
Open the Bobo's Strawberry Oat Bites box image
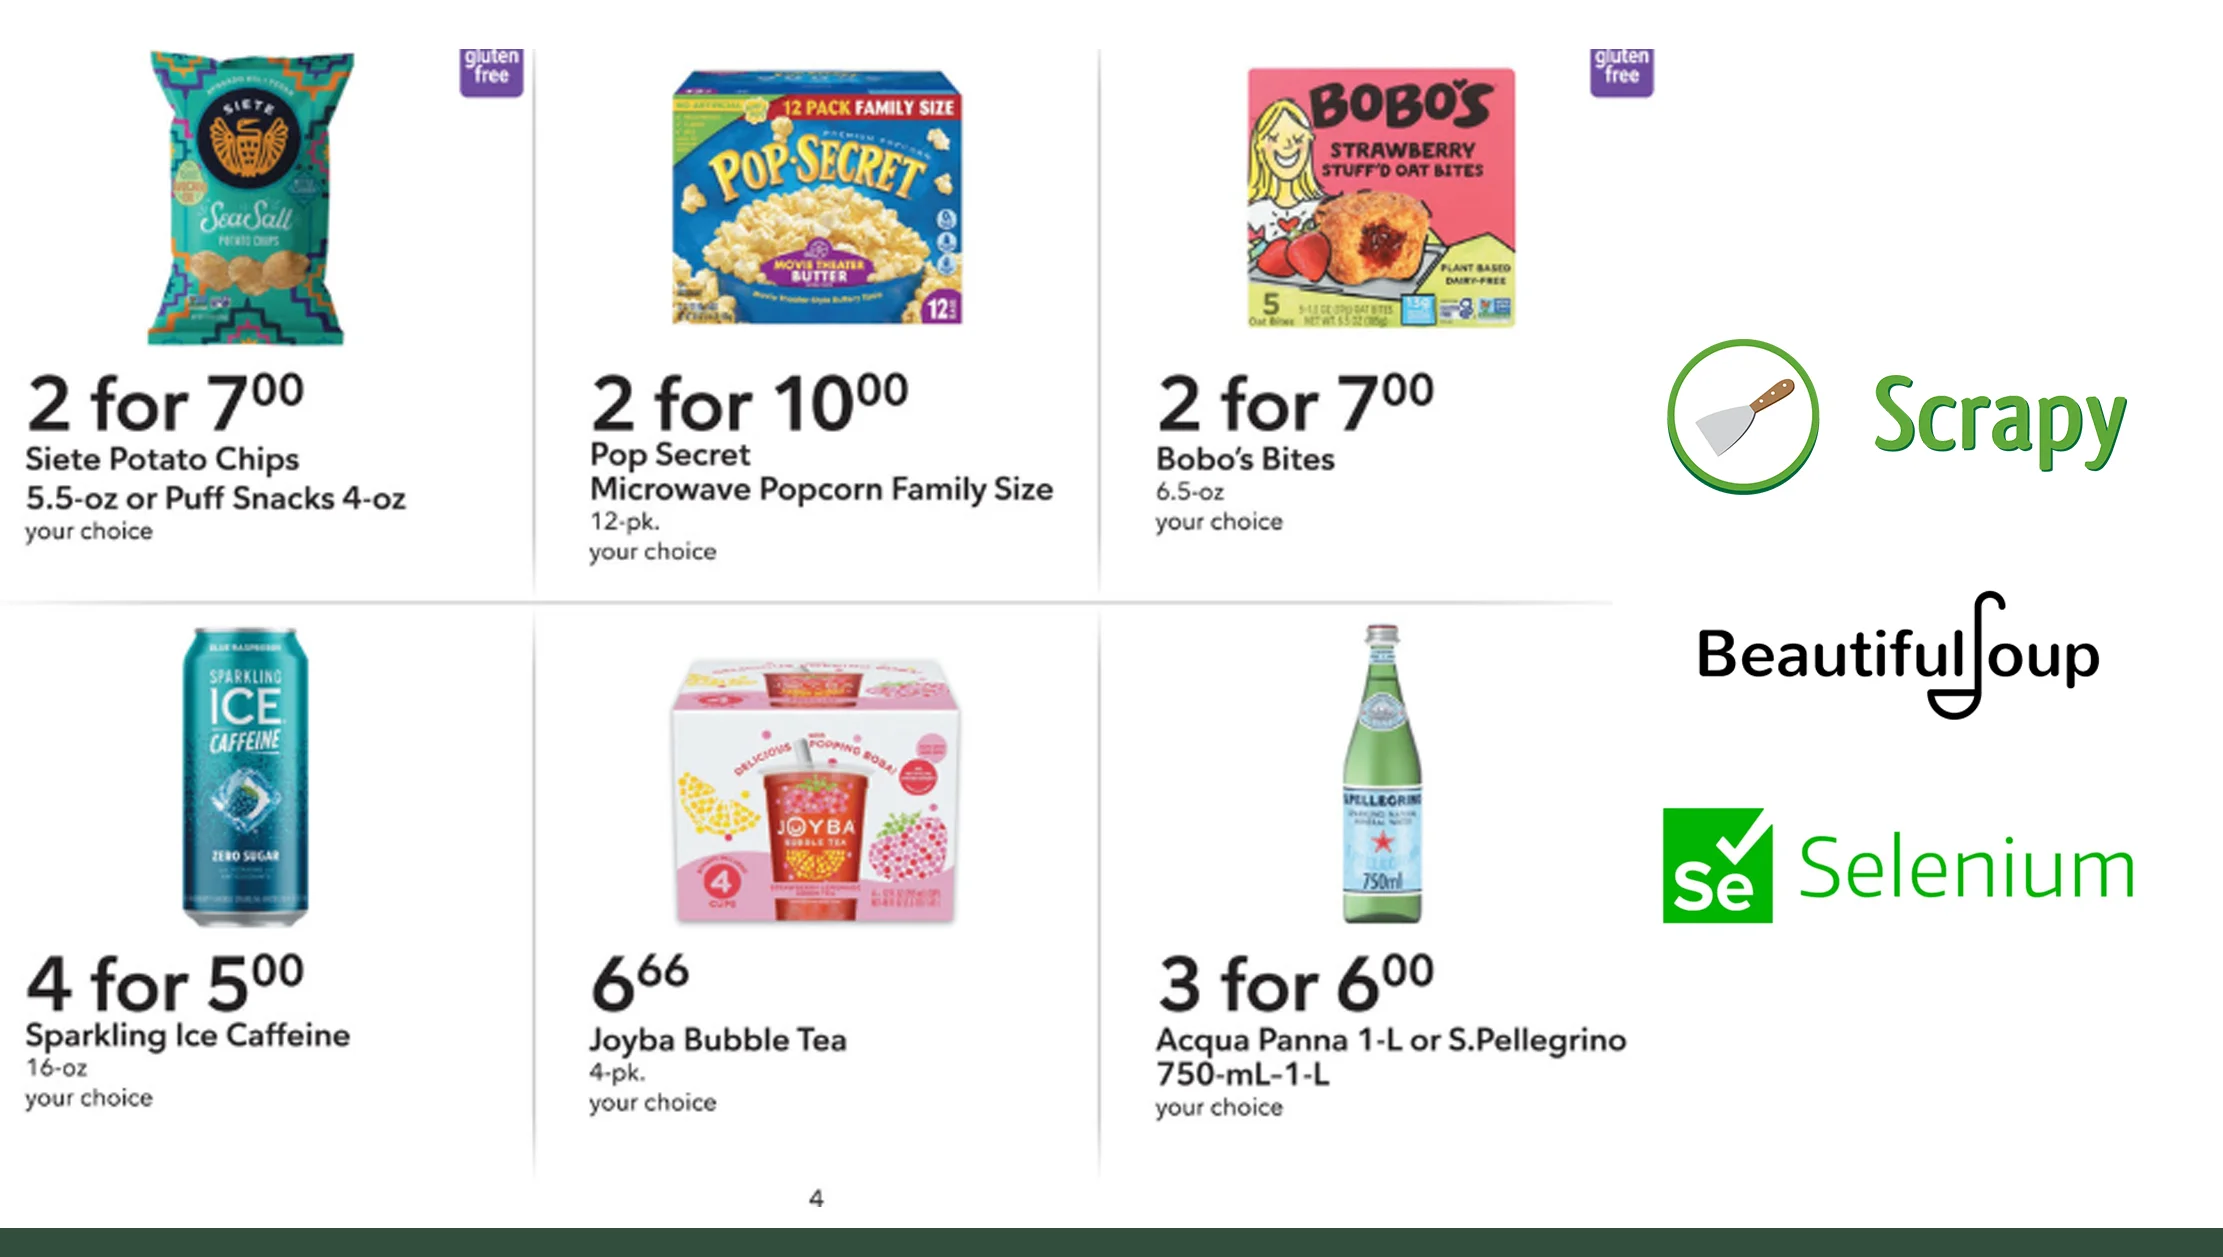1380,198
